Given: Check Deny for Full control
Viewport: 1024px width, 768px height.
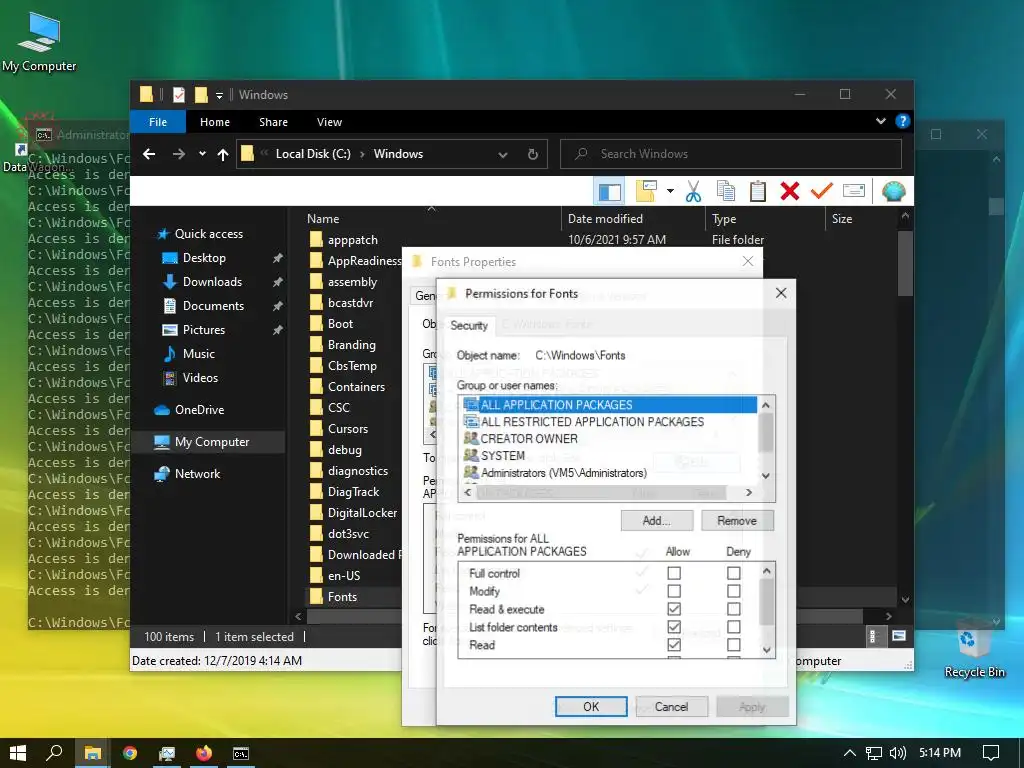Looking at the screenshot, I should click(733, 573).
